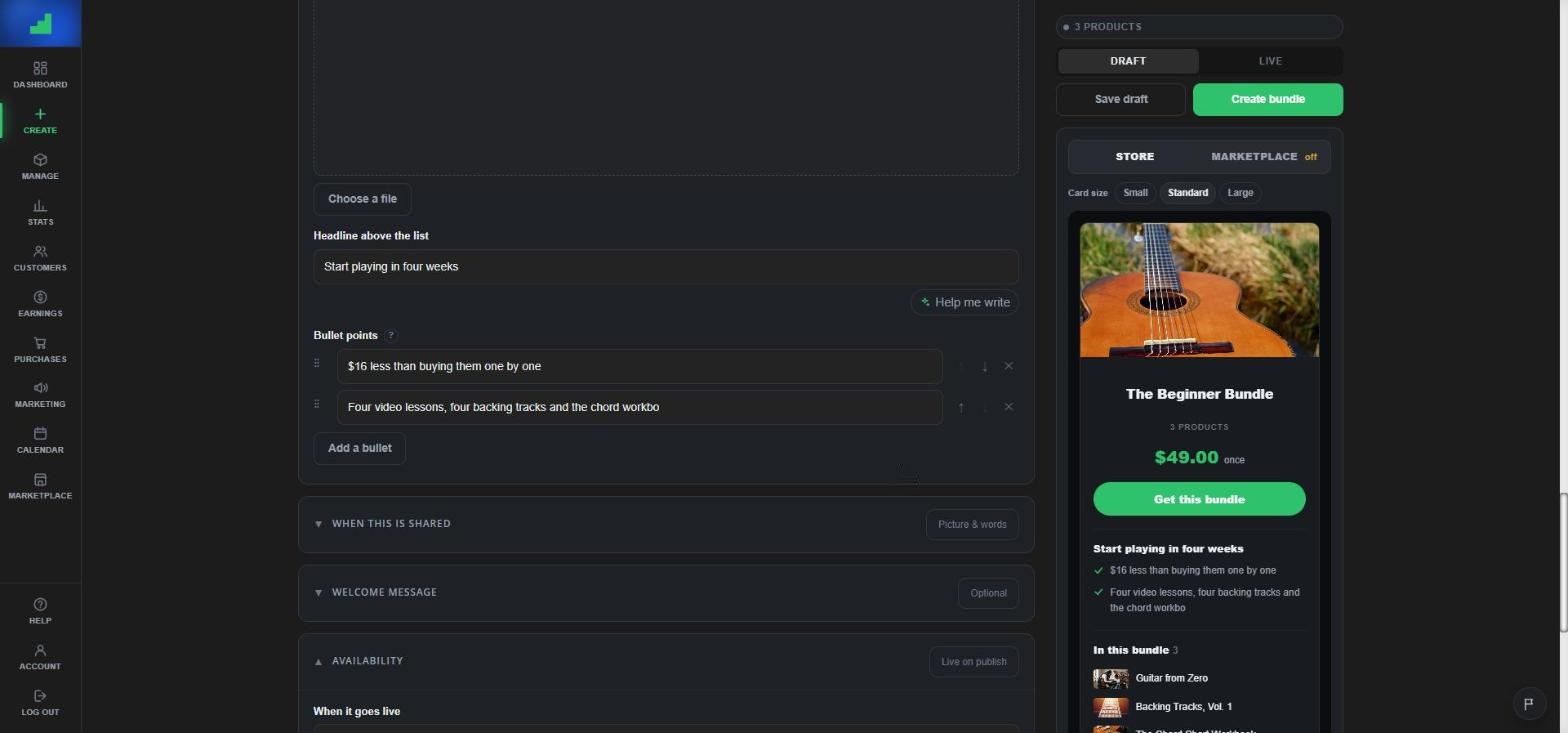Edit the Headline above the list field
Viewport: 1568px width, 733px height.
(x=666, y=267)
